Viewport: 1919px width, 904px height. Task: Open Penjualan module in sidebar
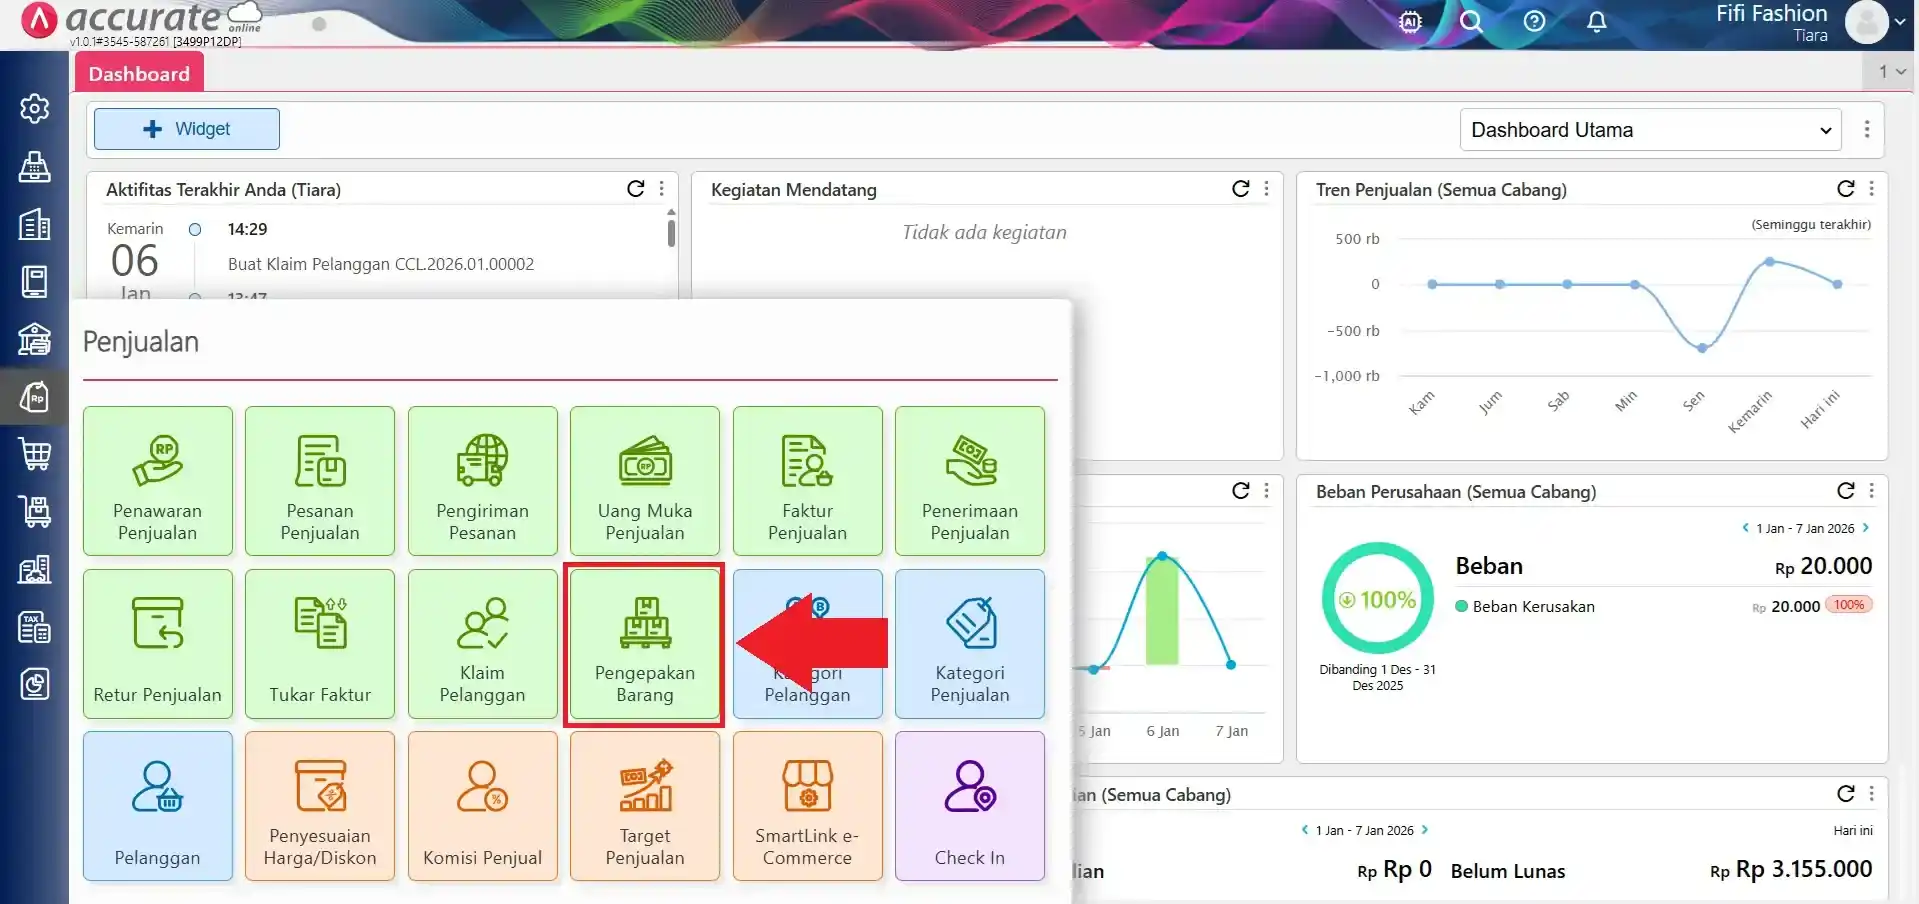35,398
